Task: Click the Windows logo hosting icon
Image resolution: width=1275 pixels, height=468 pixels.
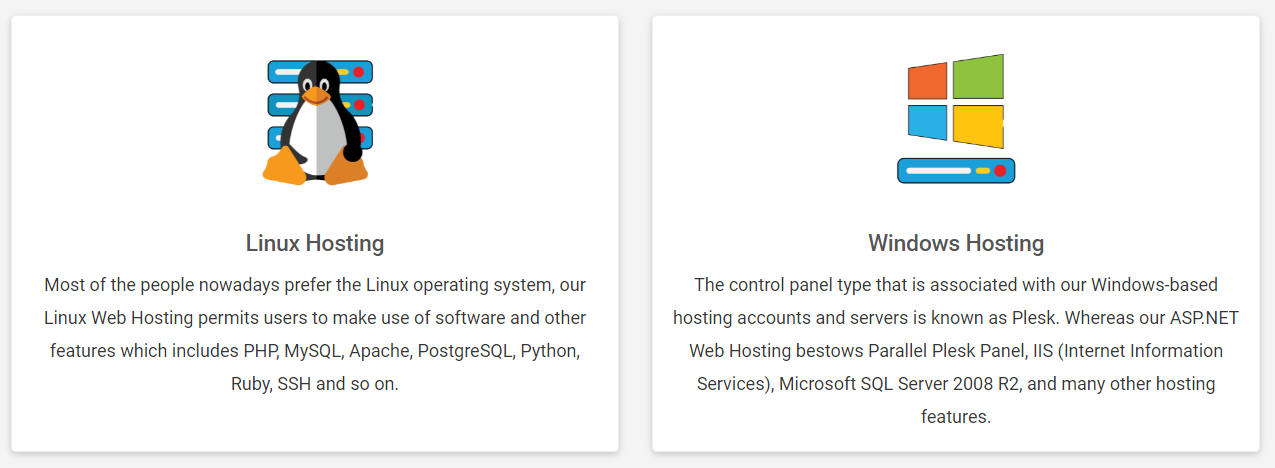Action: (x=956, y=118)
